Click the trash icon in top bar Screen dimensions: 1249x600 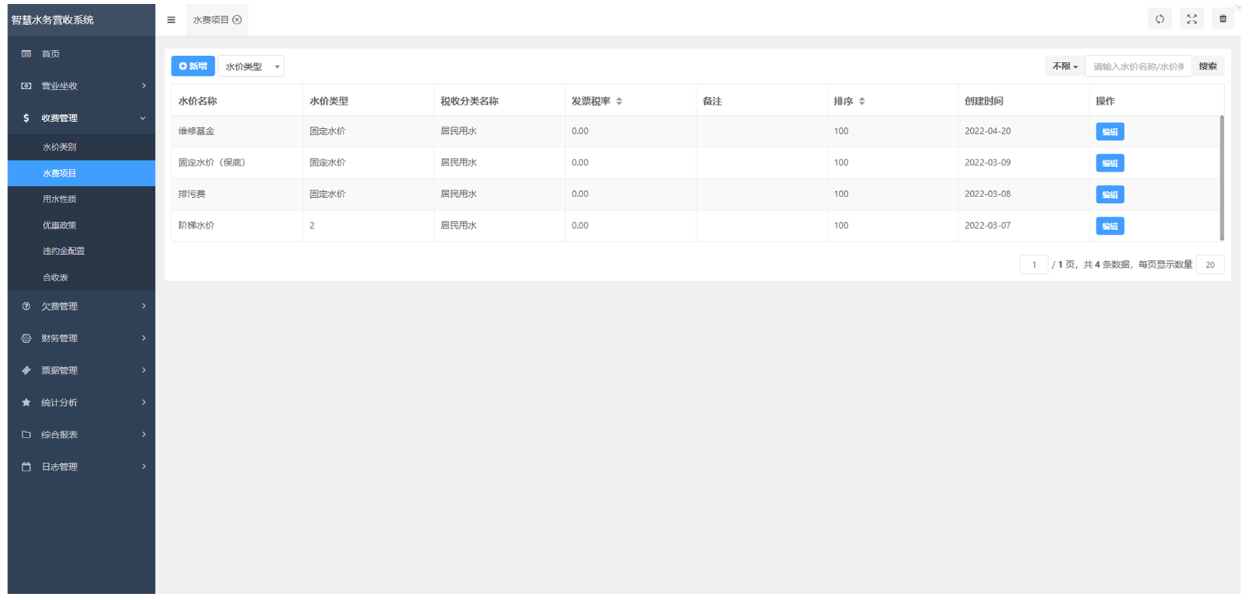pyautogui.click(x=1222, y=19)
